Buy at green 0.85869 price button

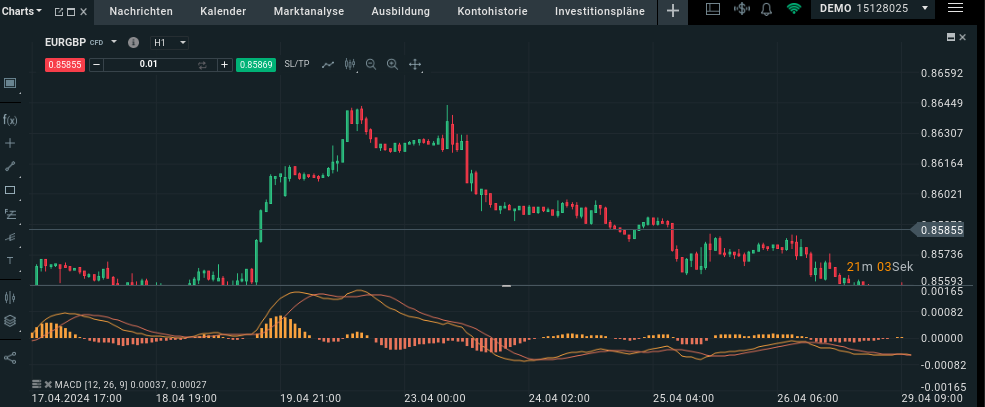point(256,65)
